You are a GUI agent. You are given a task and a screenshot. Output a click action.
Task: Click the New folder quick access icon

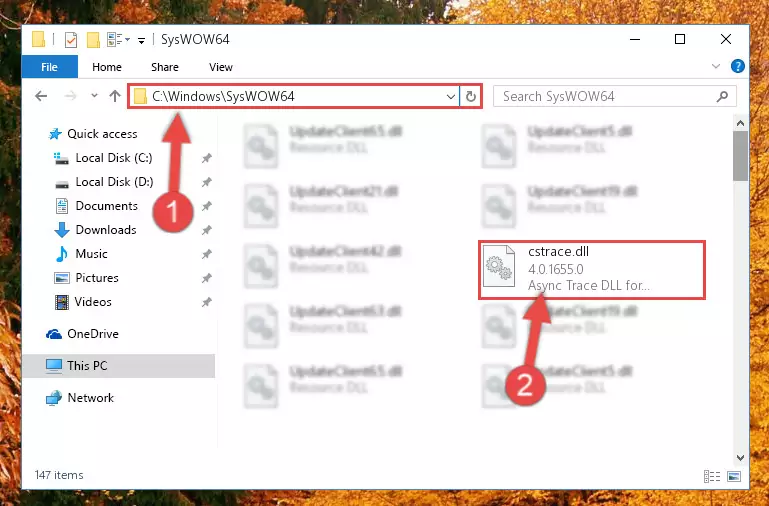(x=93, y=40)
